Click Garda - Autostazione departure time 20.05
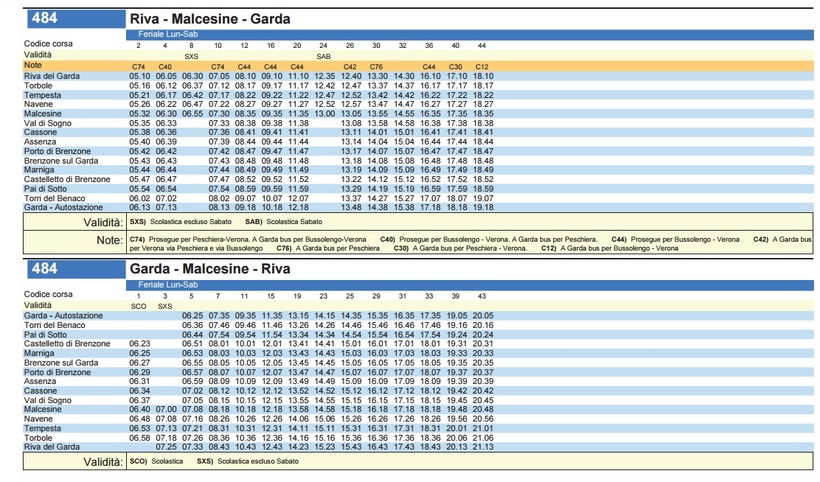The image size is (820, 482). click(x=483, y=316)
